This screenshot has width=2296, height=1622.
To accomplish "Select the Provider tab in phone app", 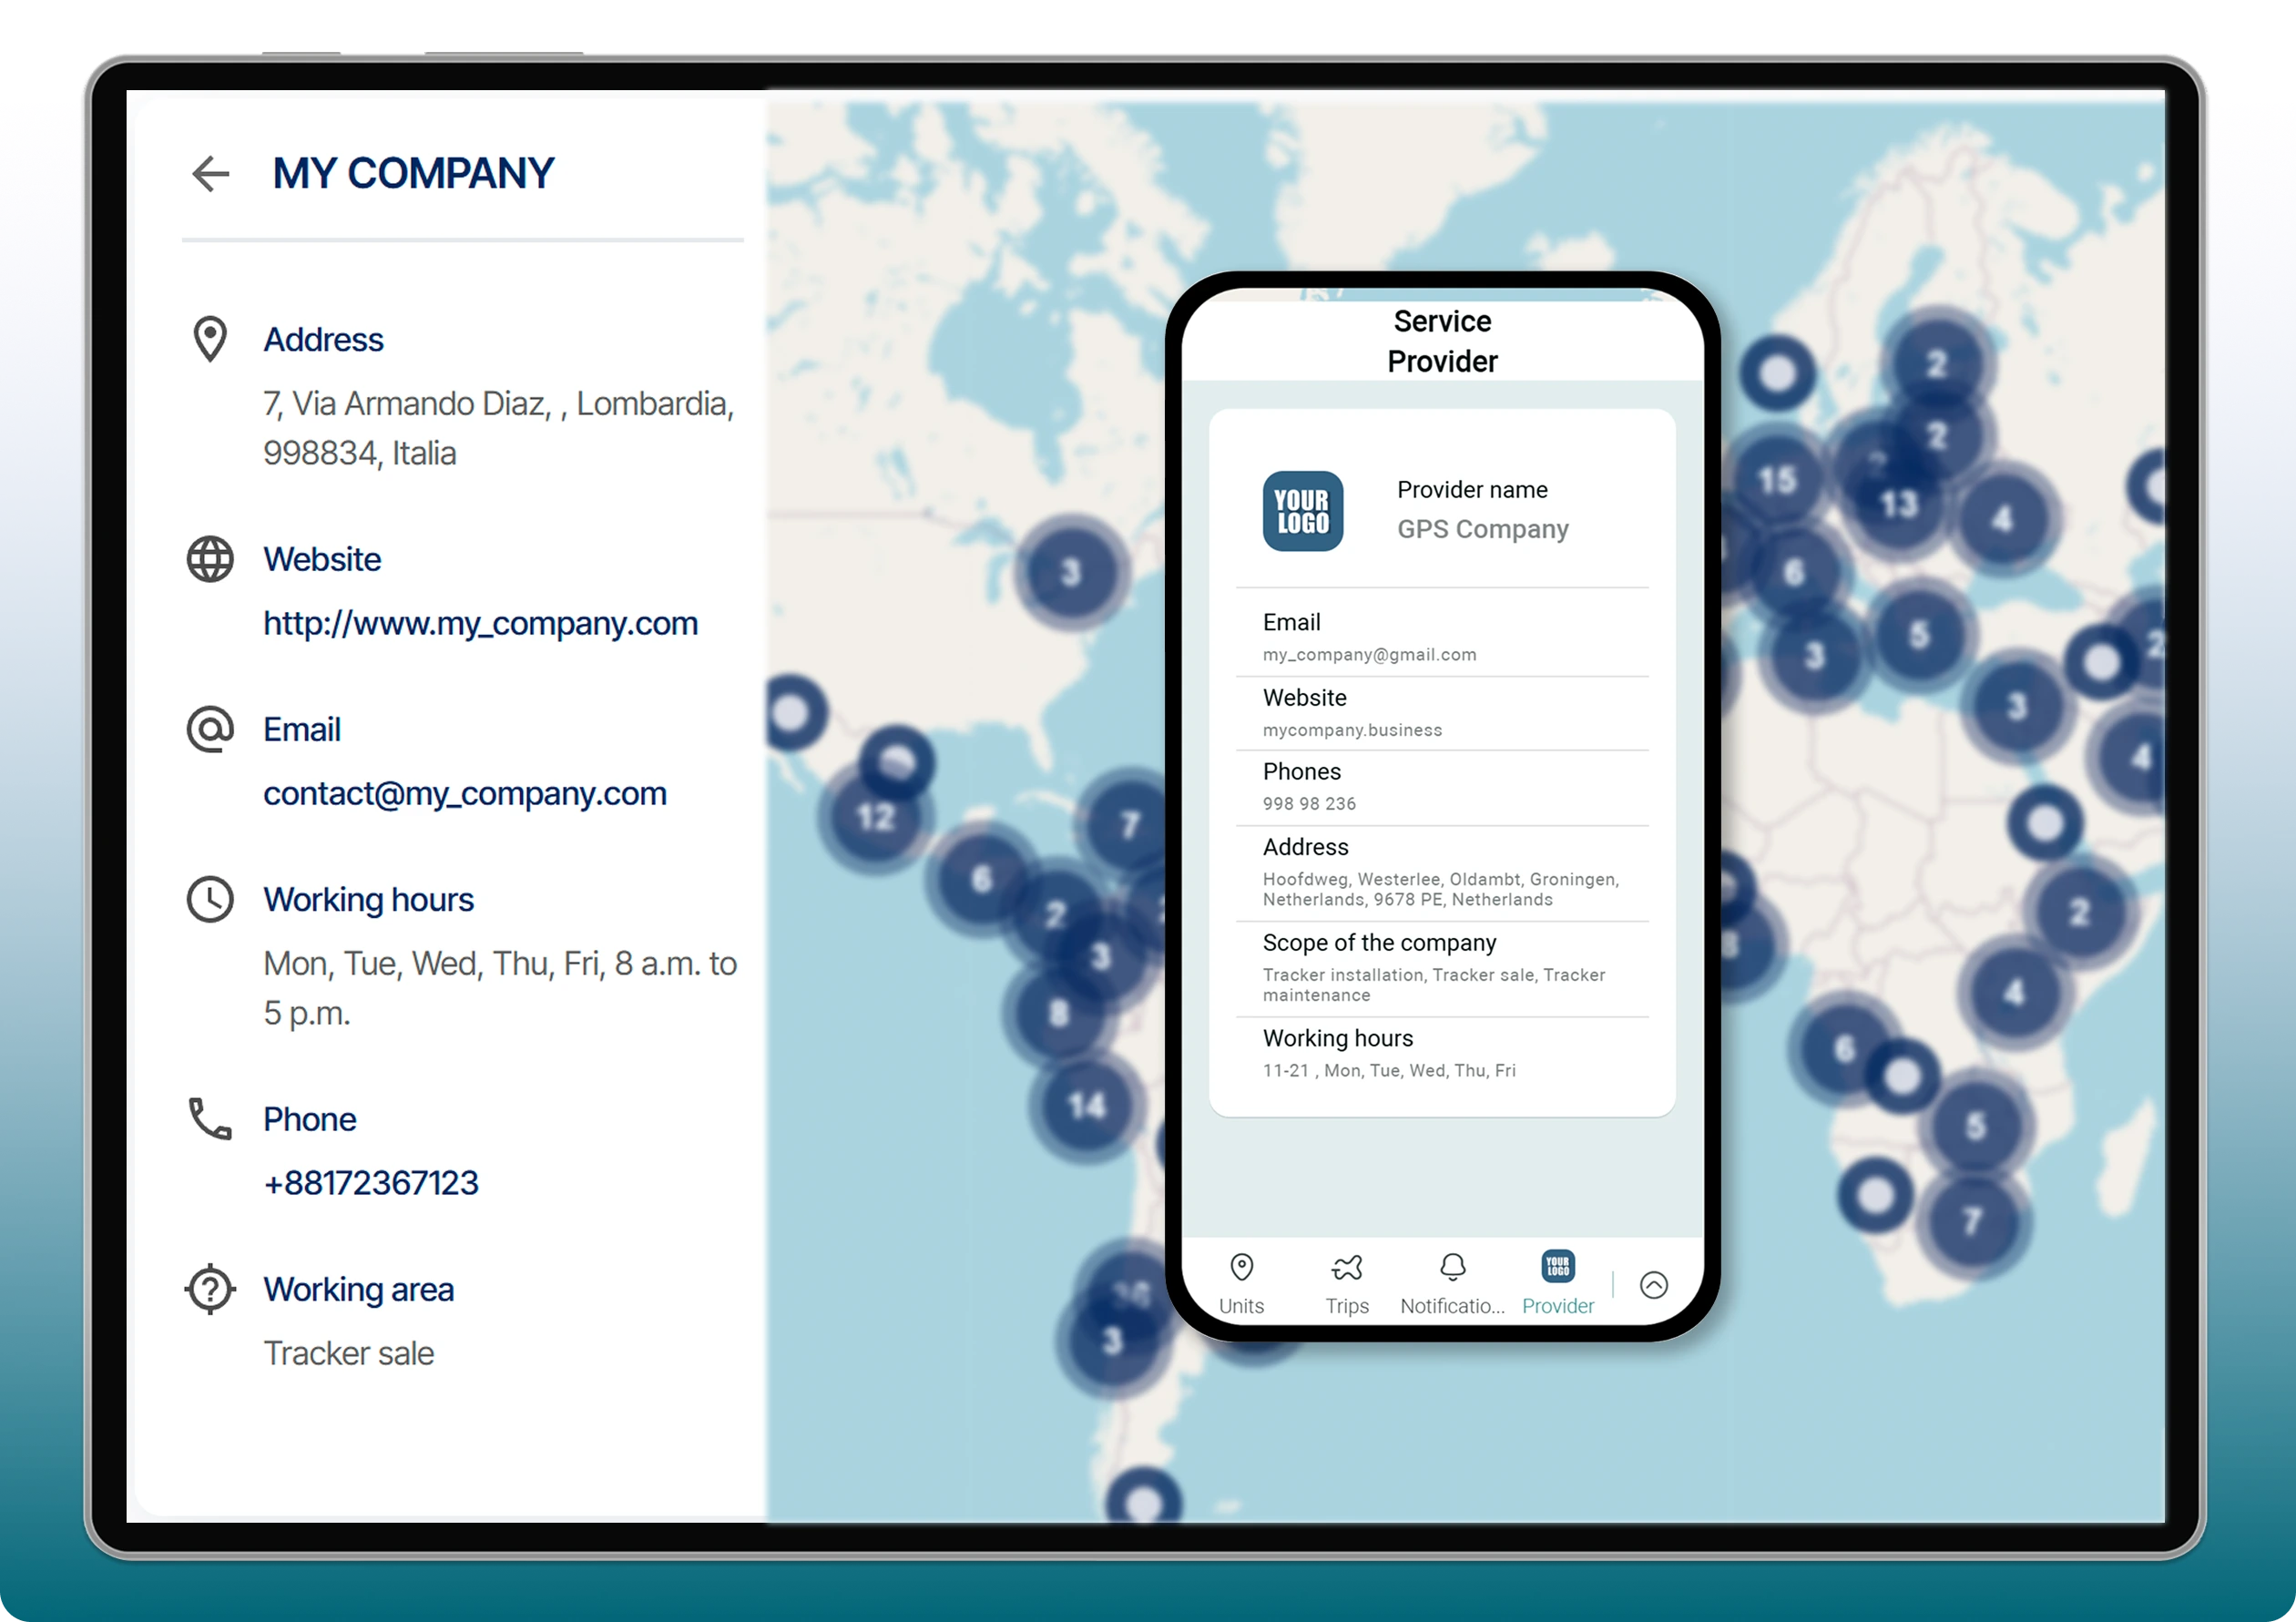I will coord(1558,1284).
